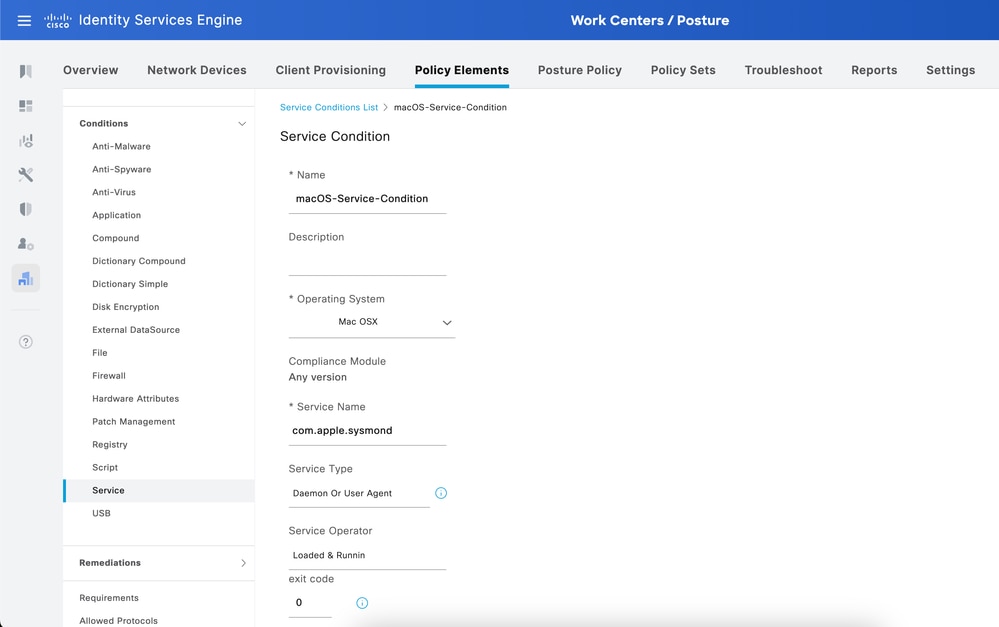The image size is (999, 627).
Task: Open the Administration user-gear sidebar icon
Action: tap(25, 243)
